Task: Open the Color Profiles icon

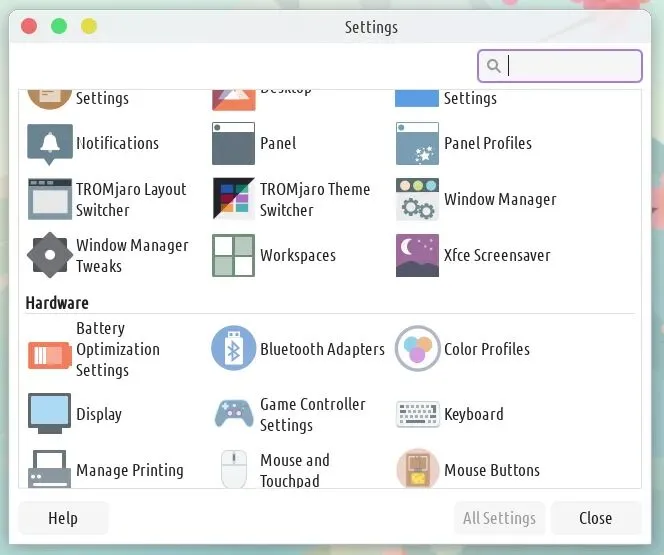Action: [417, 348]
